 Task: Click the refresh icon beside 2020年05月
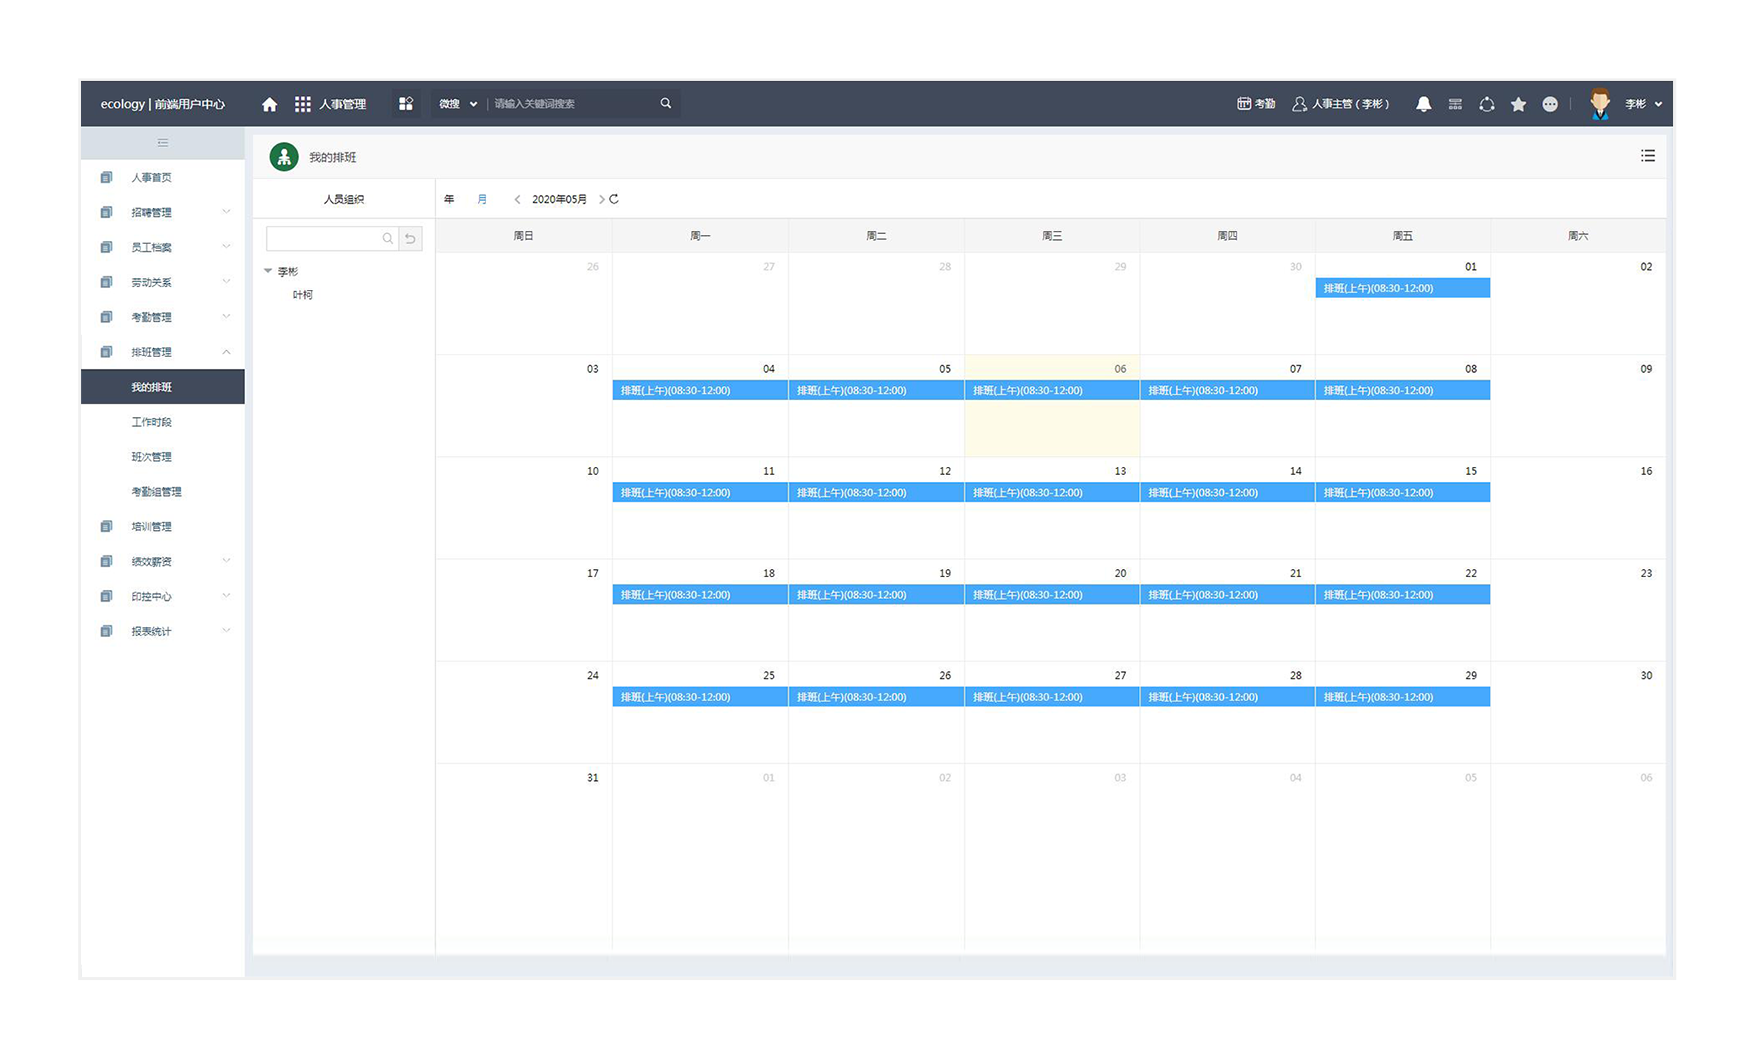click(x=614, y=199)
